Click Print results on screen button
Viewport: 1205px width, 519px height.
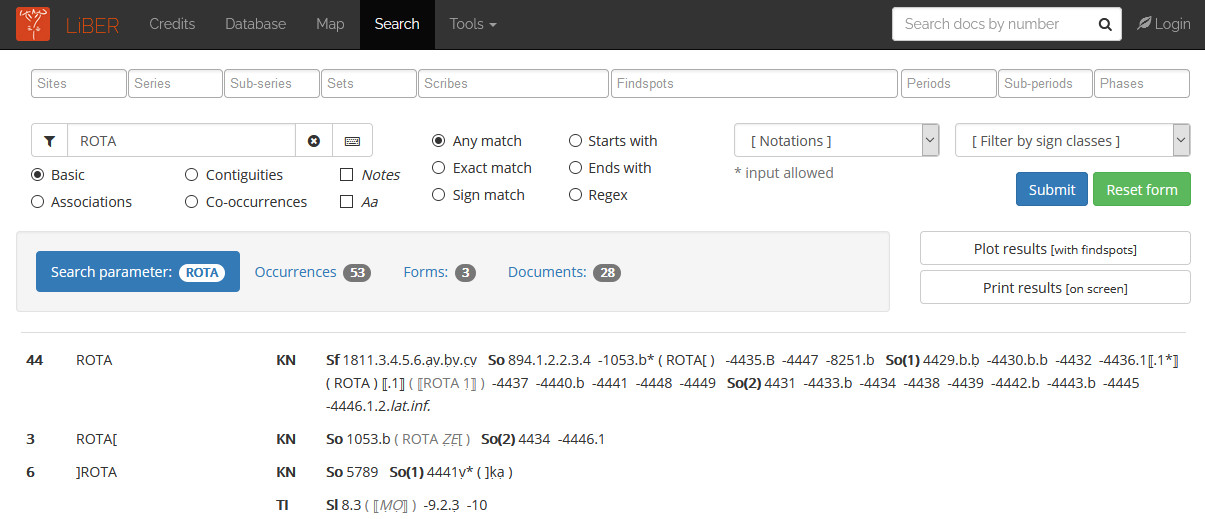pos(1055,287)
